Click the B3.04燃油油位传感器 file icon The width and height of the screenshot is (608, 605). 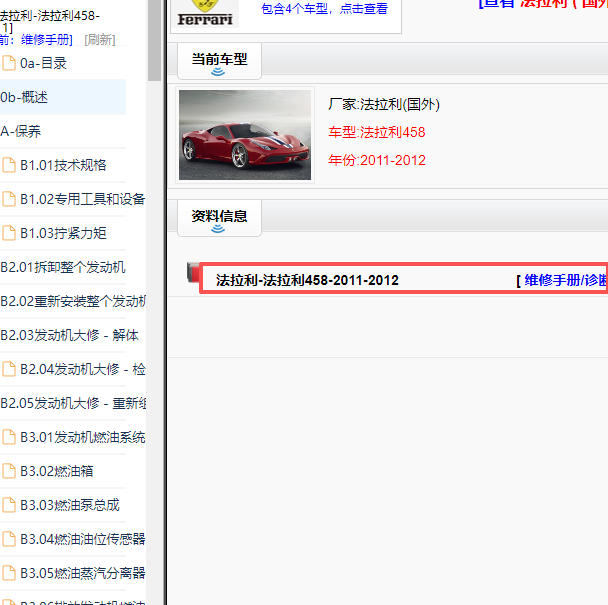point(9,539)
